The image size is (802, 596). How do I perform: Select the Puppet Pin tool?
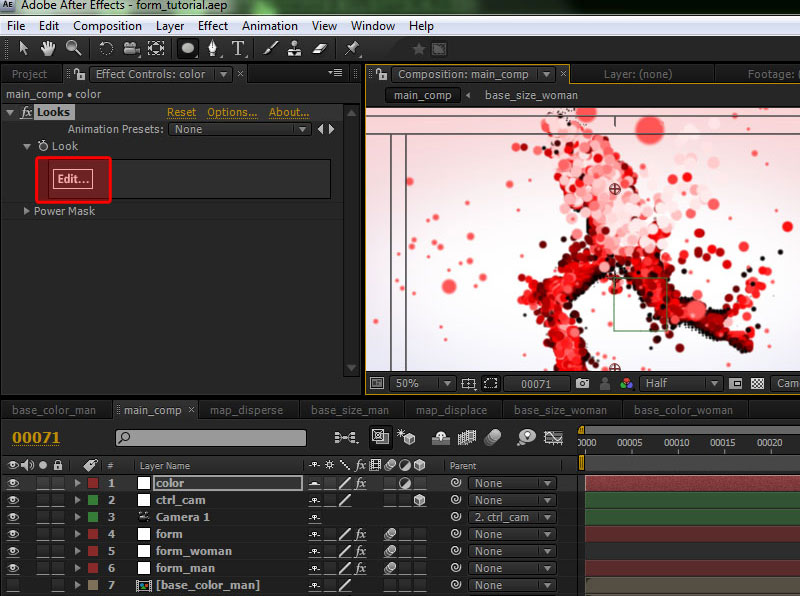pos(352,49)
